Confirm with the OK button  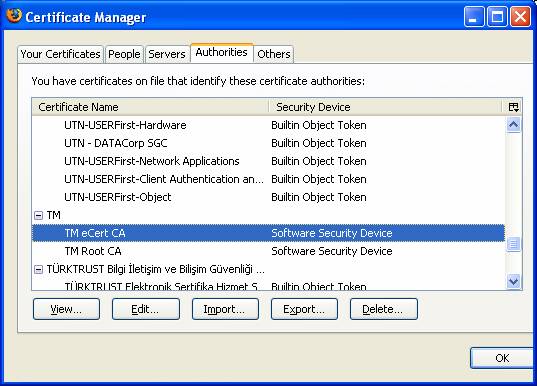502,358
